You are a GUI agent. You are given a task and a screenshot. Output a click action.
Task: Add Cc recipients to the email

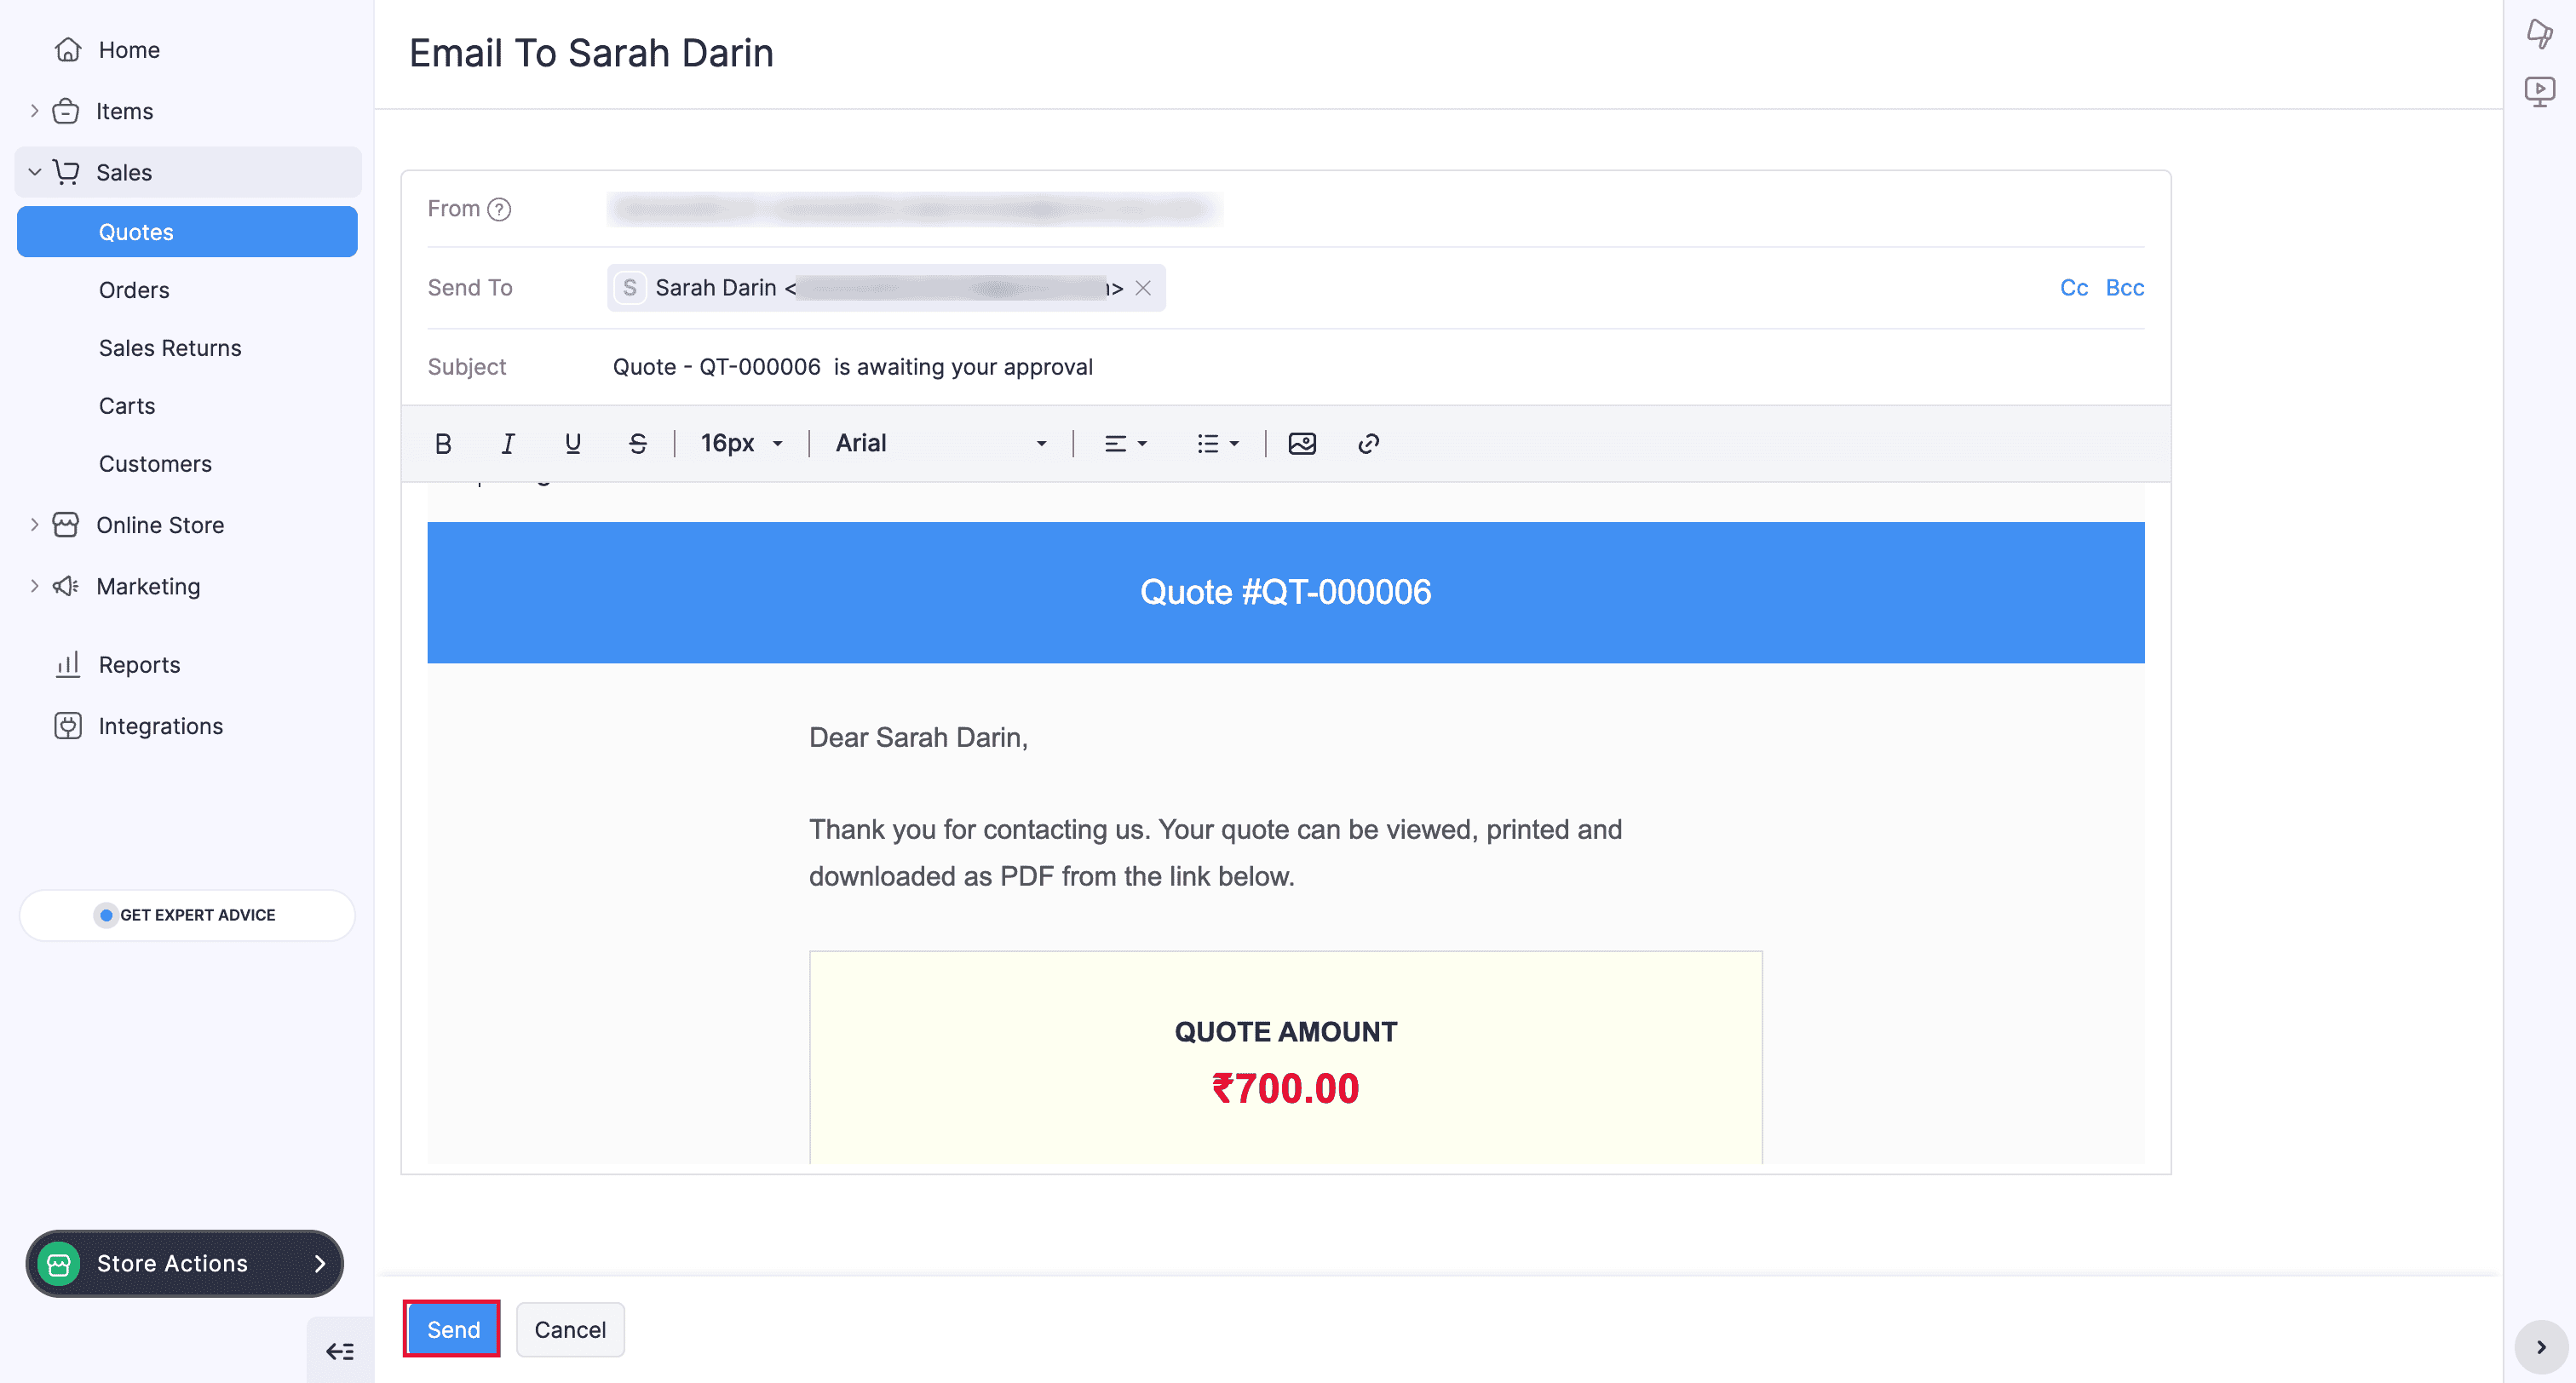2074,287
